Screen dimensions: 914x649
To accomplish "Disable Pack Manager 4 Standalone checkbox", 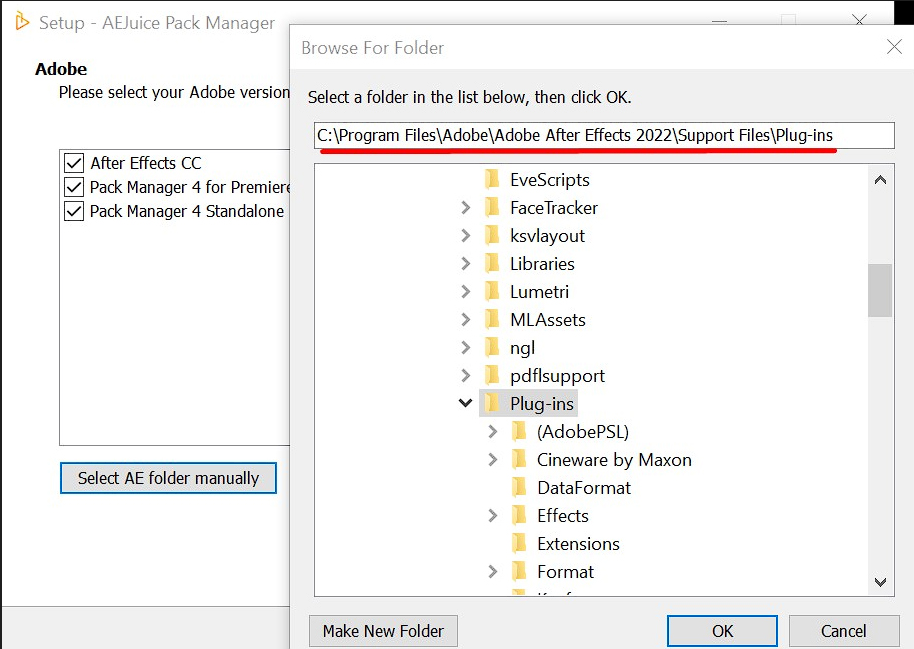I will click(x=73, y=211).
